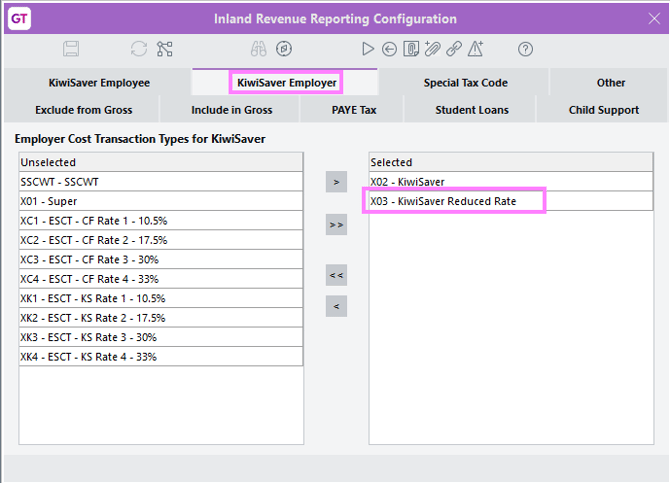Remove all selected using << button
The image size is (670, 483).
coord(337,275)
